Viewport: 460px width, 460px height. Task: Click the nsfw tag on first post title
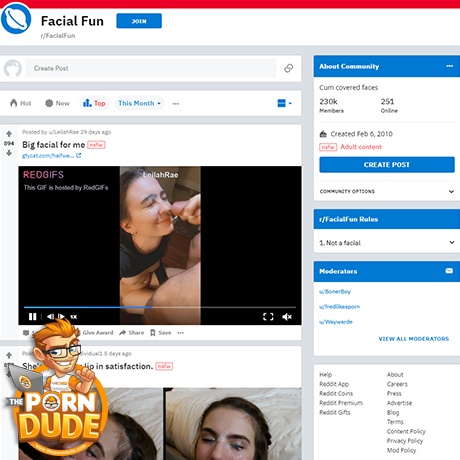96,145
